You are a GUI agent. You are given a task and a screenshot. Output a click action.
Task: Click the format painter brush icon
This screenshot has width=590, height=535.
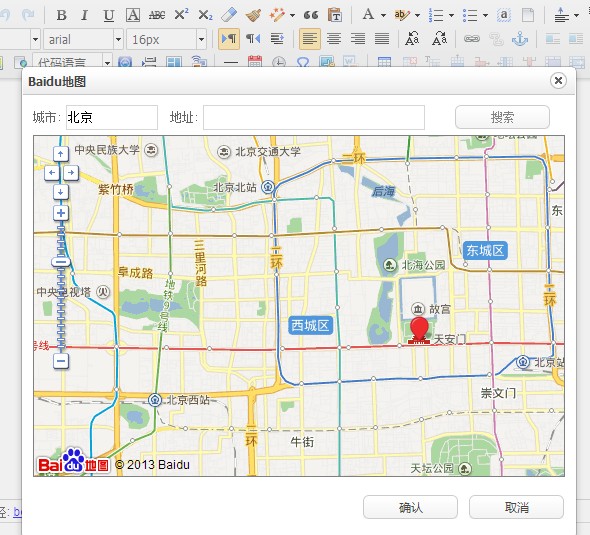coord(253,15)
